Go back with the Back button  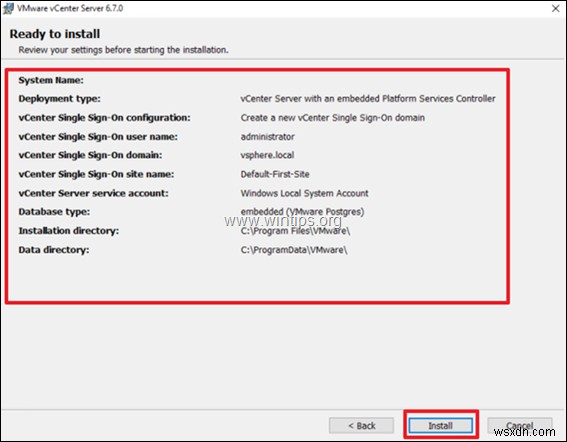pyautogui.click(x=361, y=425)
